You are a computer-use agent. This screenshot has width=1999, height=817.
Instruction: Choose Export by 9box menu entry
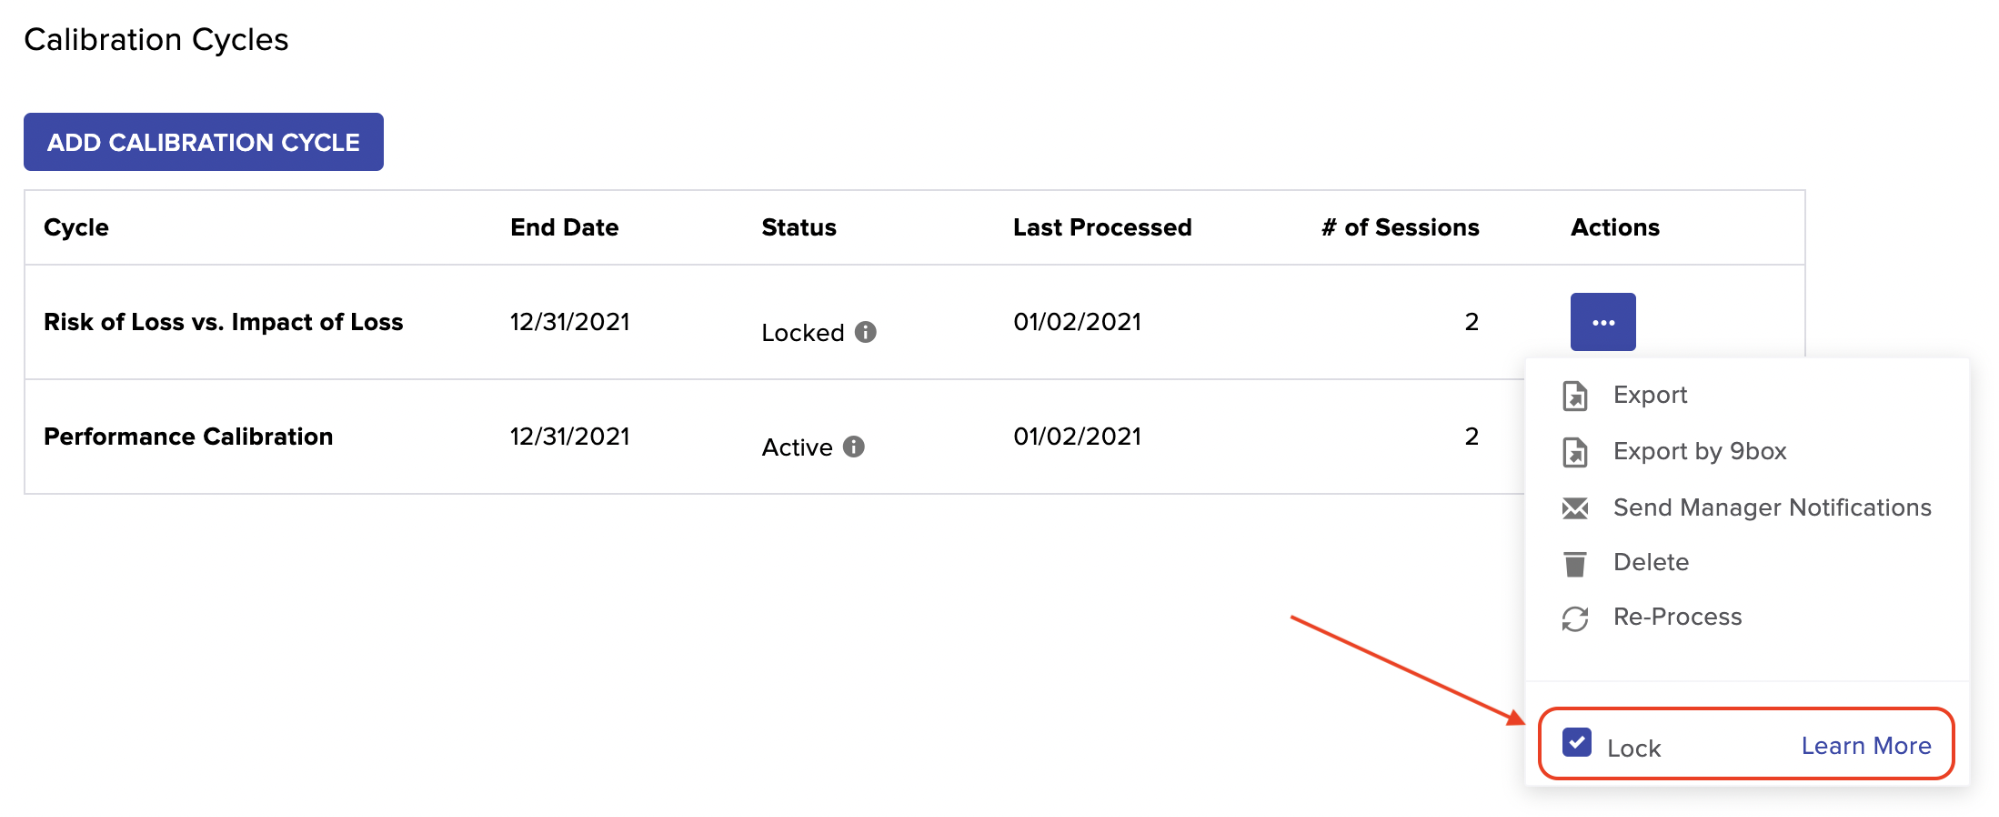point(1700,451)
